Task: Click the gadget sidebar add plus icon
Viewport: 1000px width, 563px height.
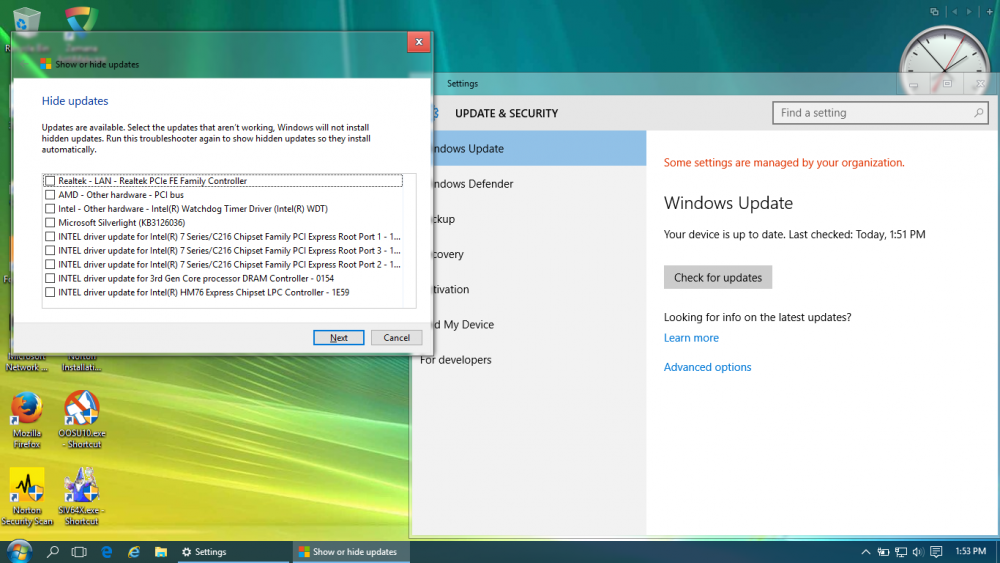Action: pos(990,11)
